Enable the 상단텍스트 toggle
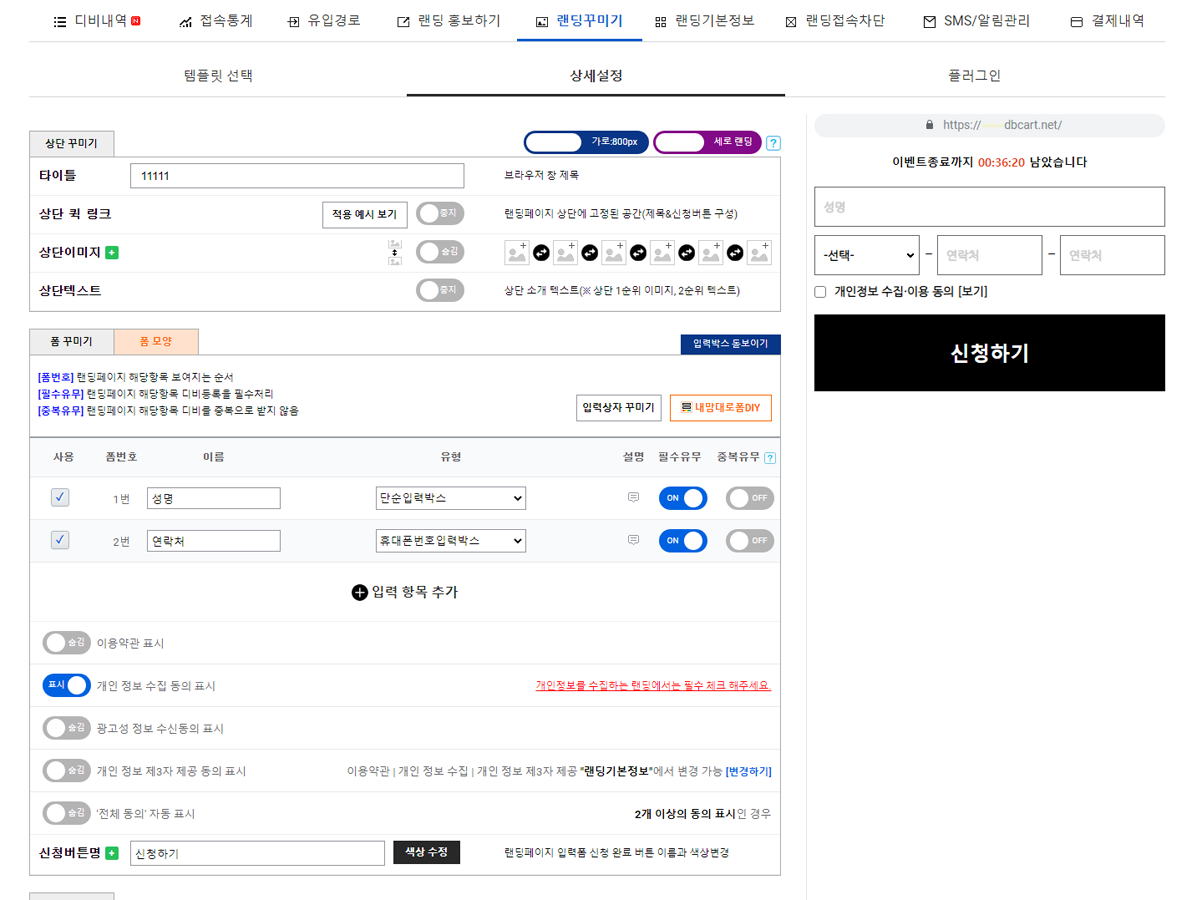The height and width of the screenshot is (900, 1200). click(x=440, y=291)
